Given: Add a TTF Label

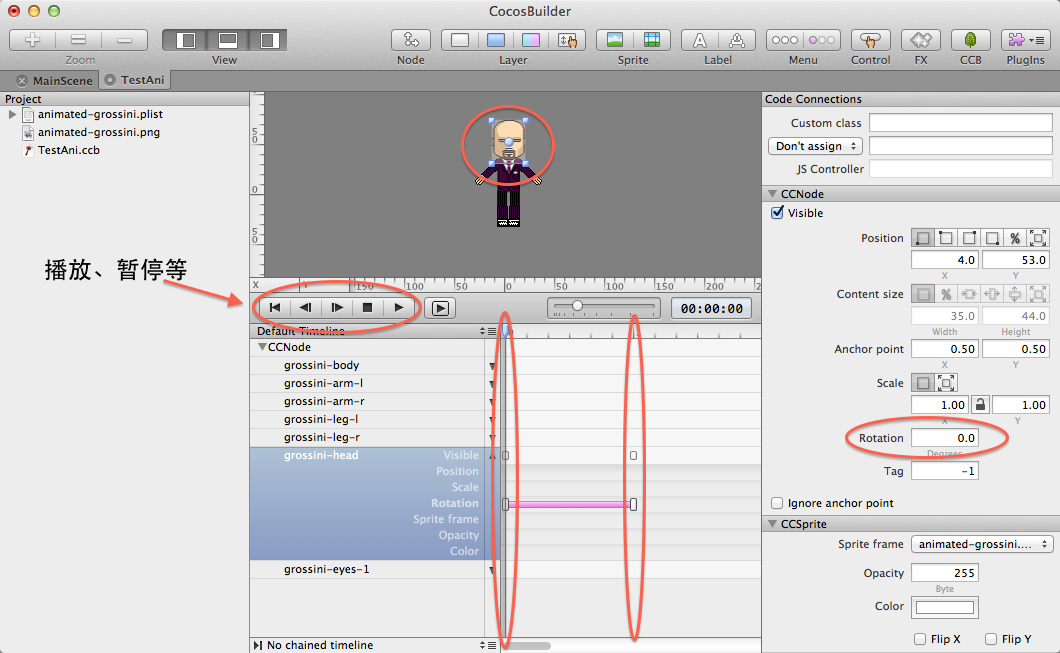Looking at the screenshot, I should [x=700, y=41].
